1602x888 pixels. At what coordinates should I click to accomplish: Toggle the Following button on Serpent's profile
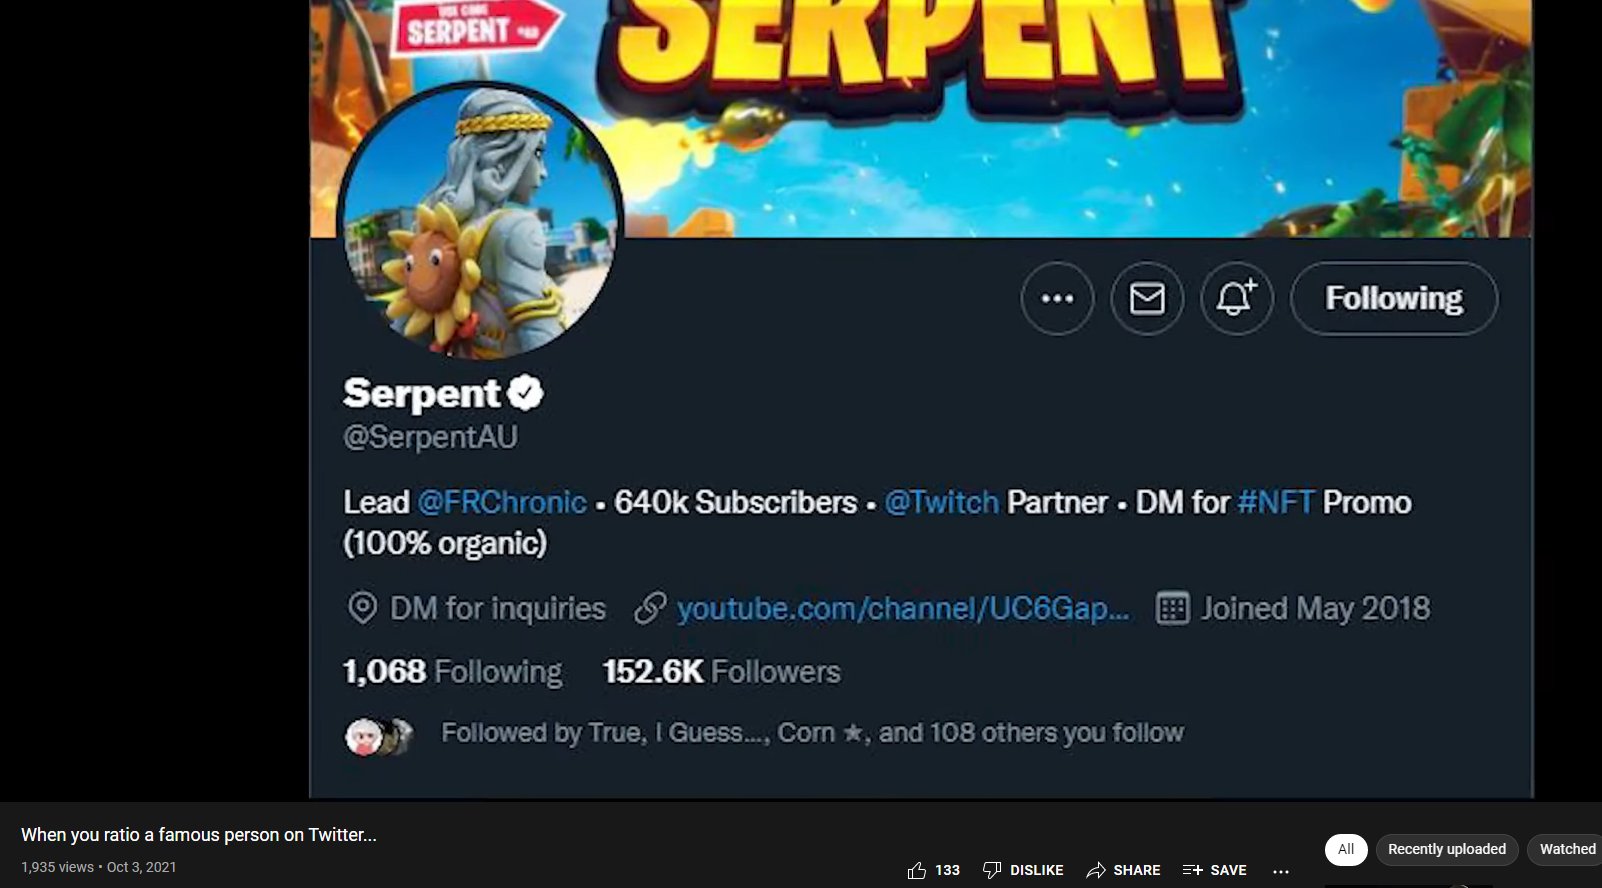pyautogui.click(x=1393, y=298)
